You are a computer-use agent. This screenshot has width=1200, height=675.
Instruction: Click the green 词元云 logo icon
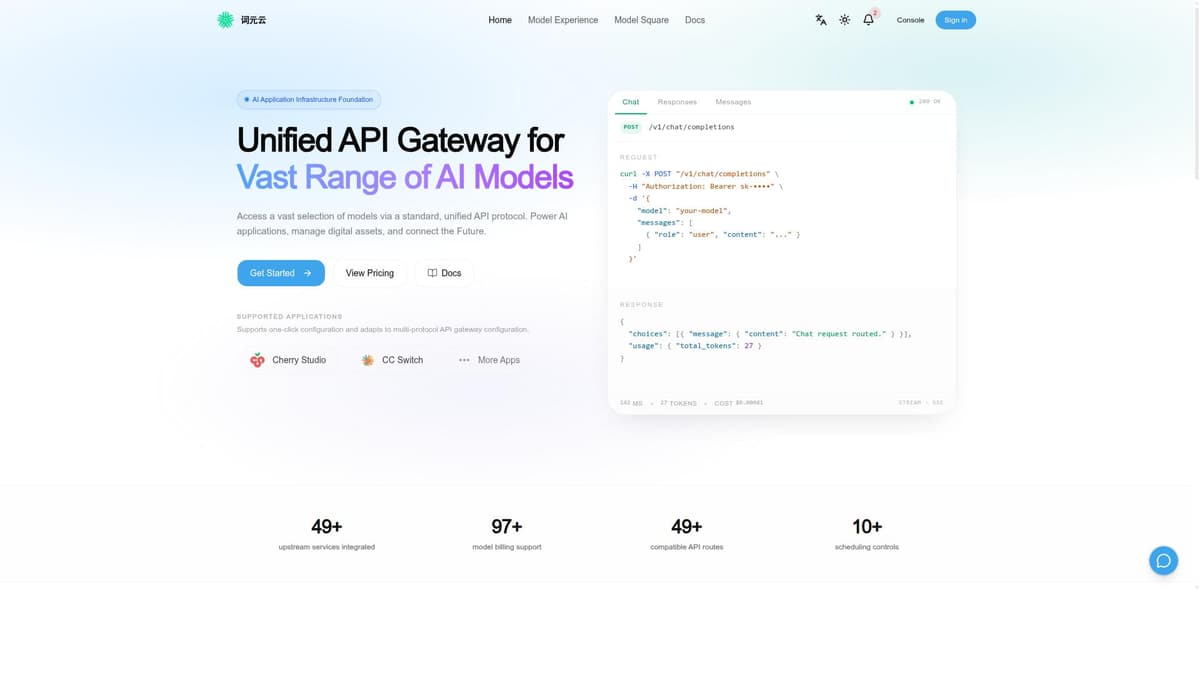tap(225, 20)
